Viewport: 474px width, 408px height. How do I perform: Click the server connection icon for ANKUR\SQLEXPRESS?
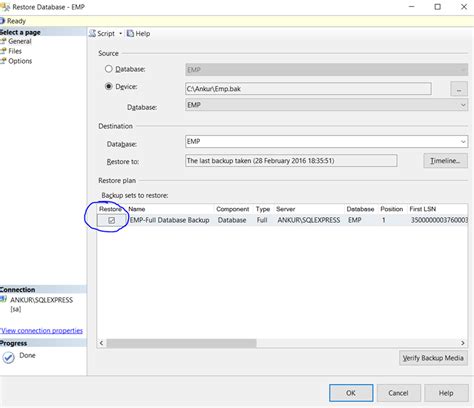pyautogui.click(x=3, y=299)
